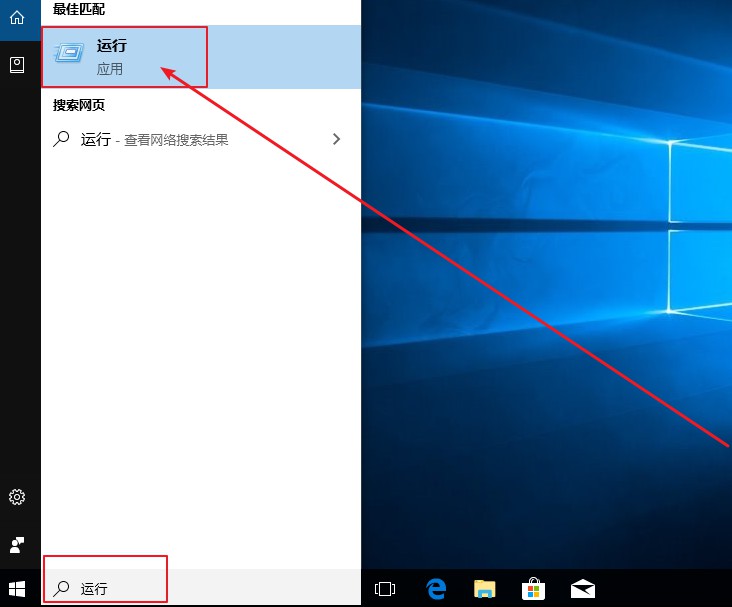Open the Store app from taskbar
This screenshot has height=607, width=732.
pyautogui.click(x=534, y=588)
